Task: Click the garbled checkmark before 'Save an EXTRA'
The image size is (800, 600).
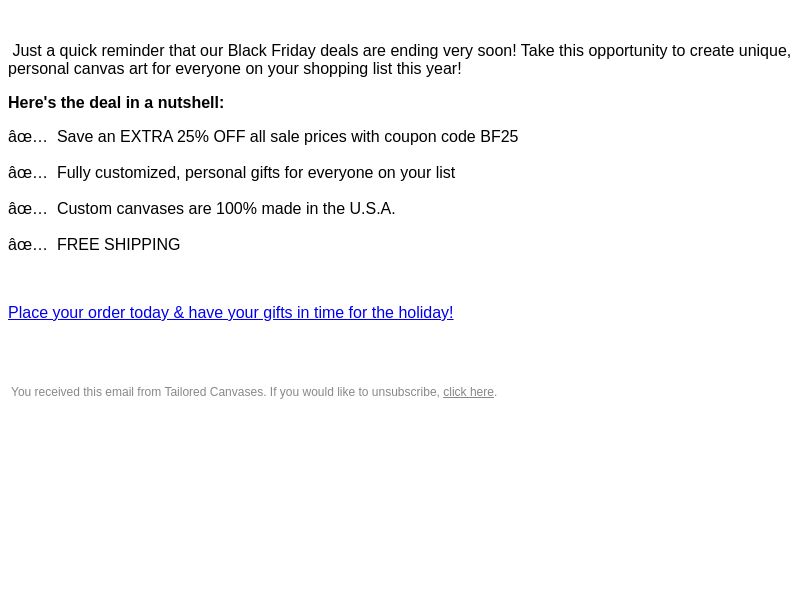Action: pyautogui.click(x=28, y=137)
